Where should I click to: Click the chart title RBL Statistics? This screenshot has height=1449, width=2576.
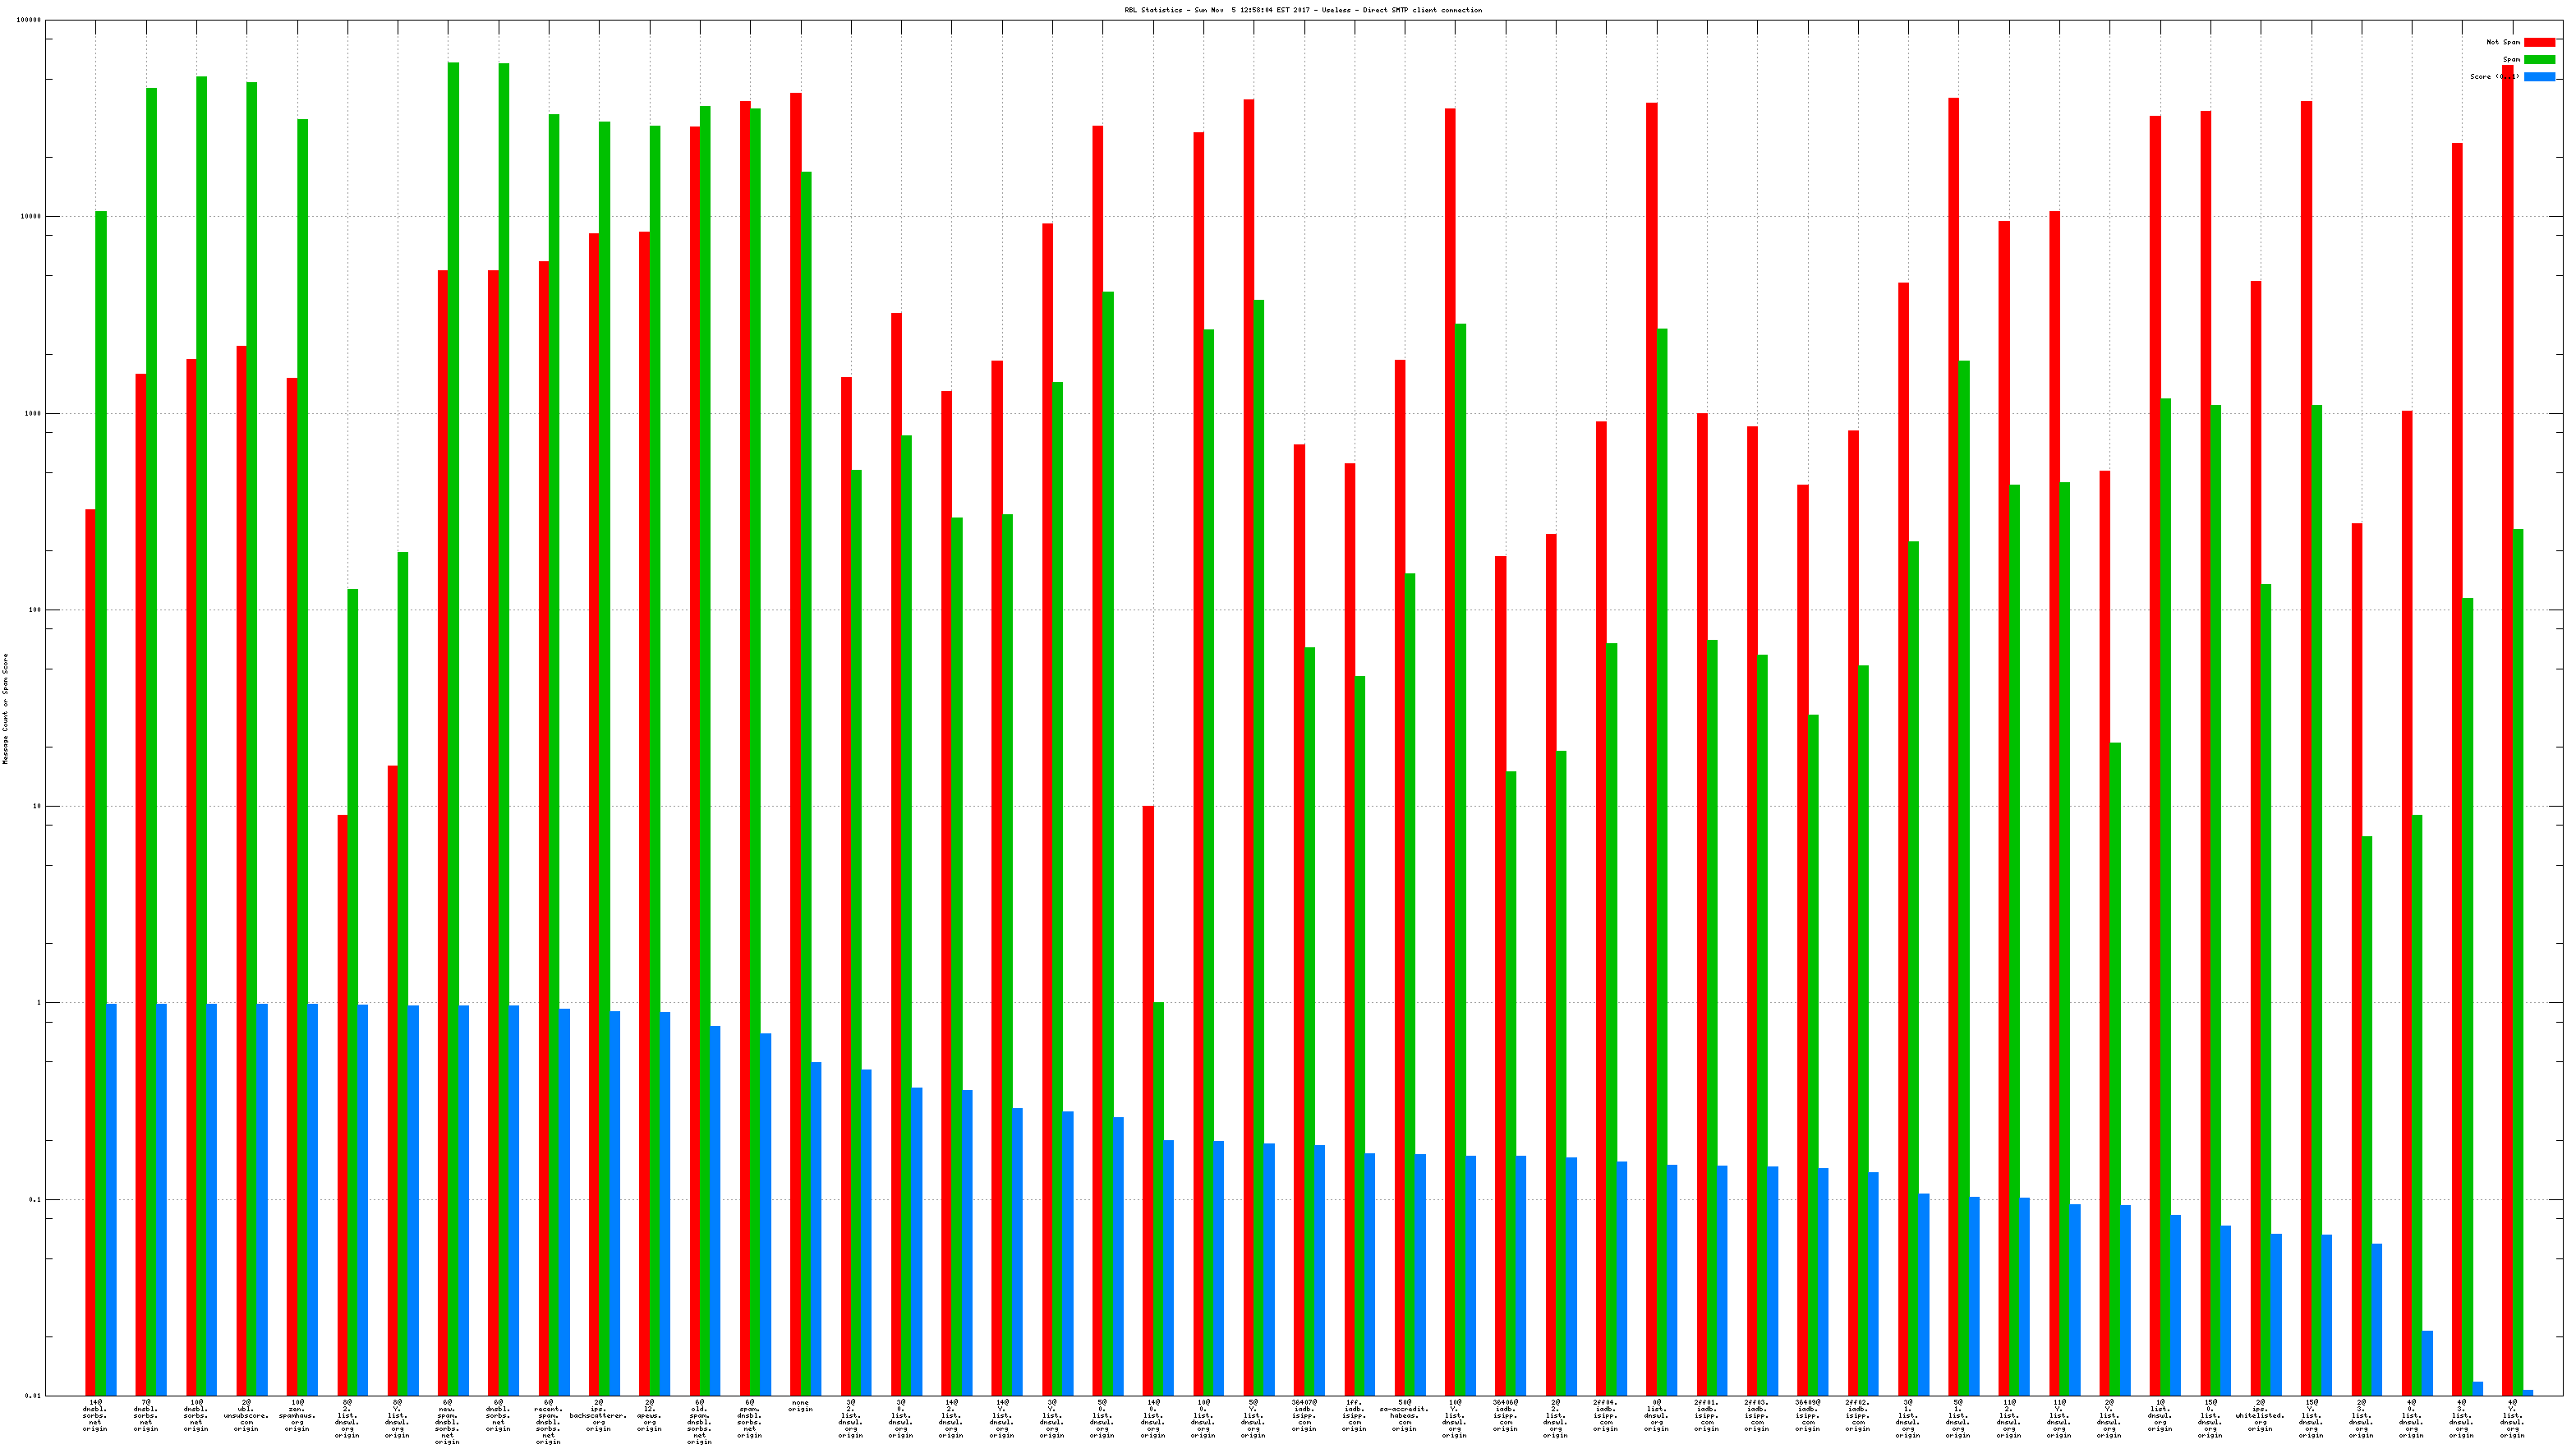point(1302,10)
